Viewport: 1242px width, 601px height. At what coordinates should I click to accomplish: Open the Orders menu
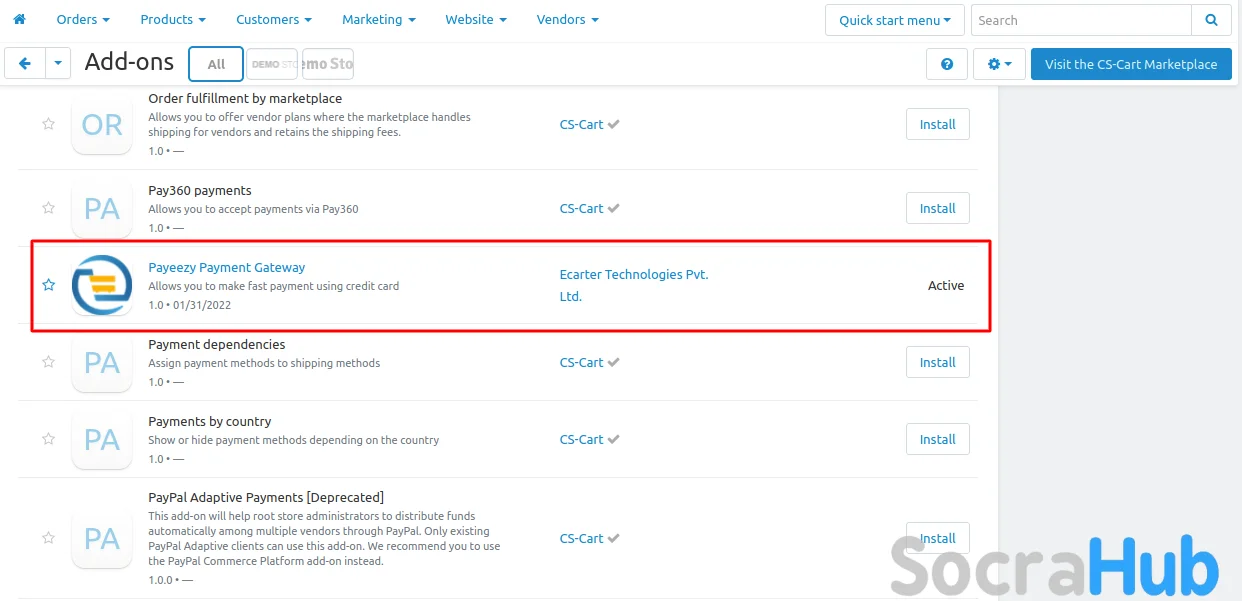click(x=83, y=19)
